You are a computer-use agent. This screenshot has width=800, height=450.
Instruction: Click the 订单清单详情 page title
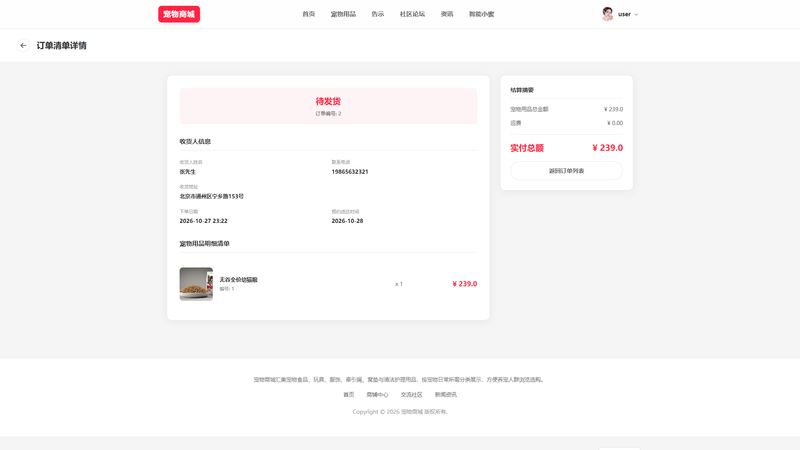[62, 45]
